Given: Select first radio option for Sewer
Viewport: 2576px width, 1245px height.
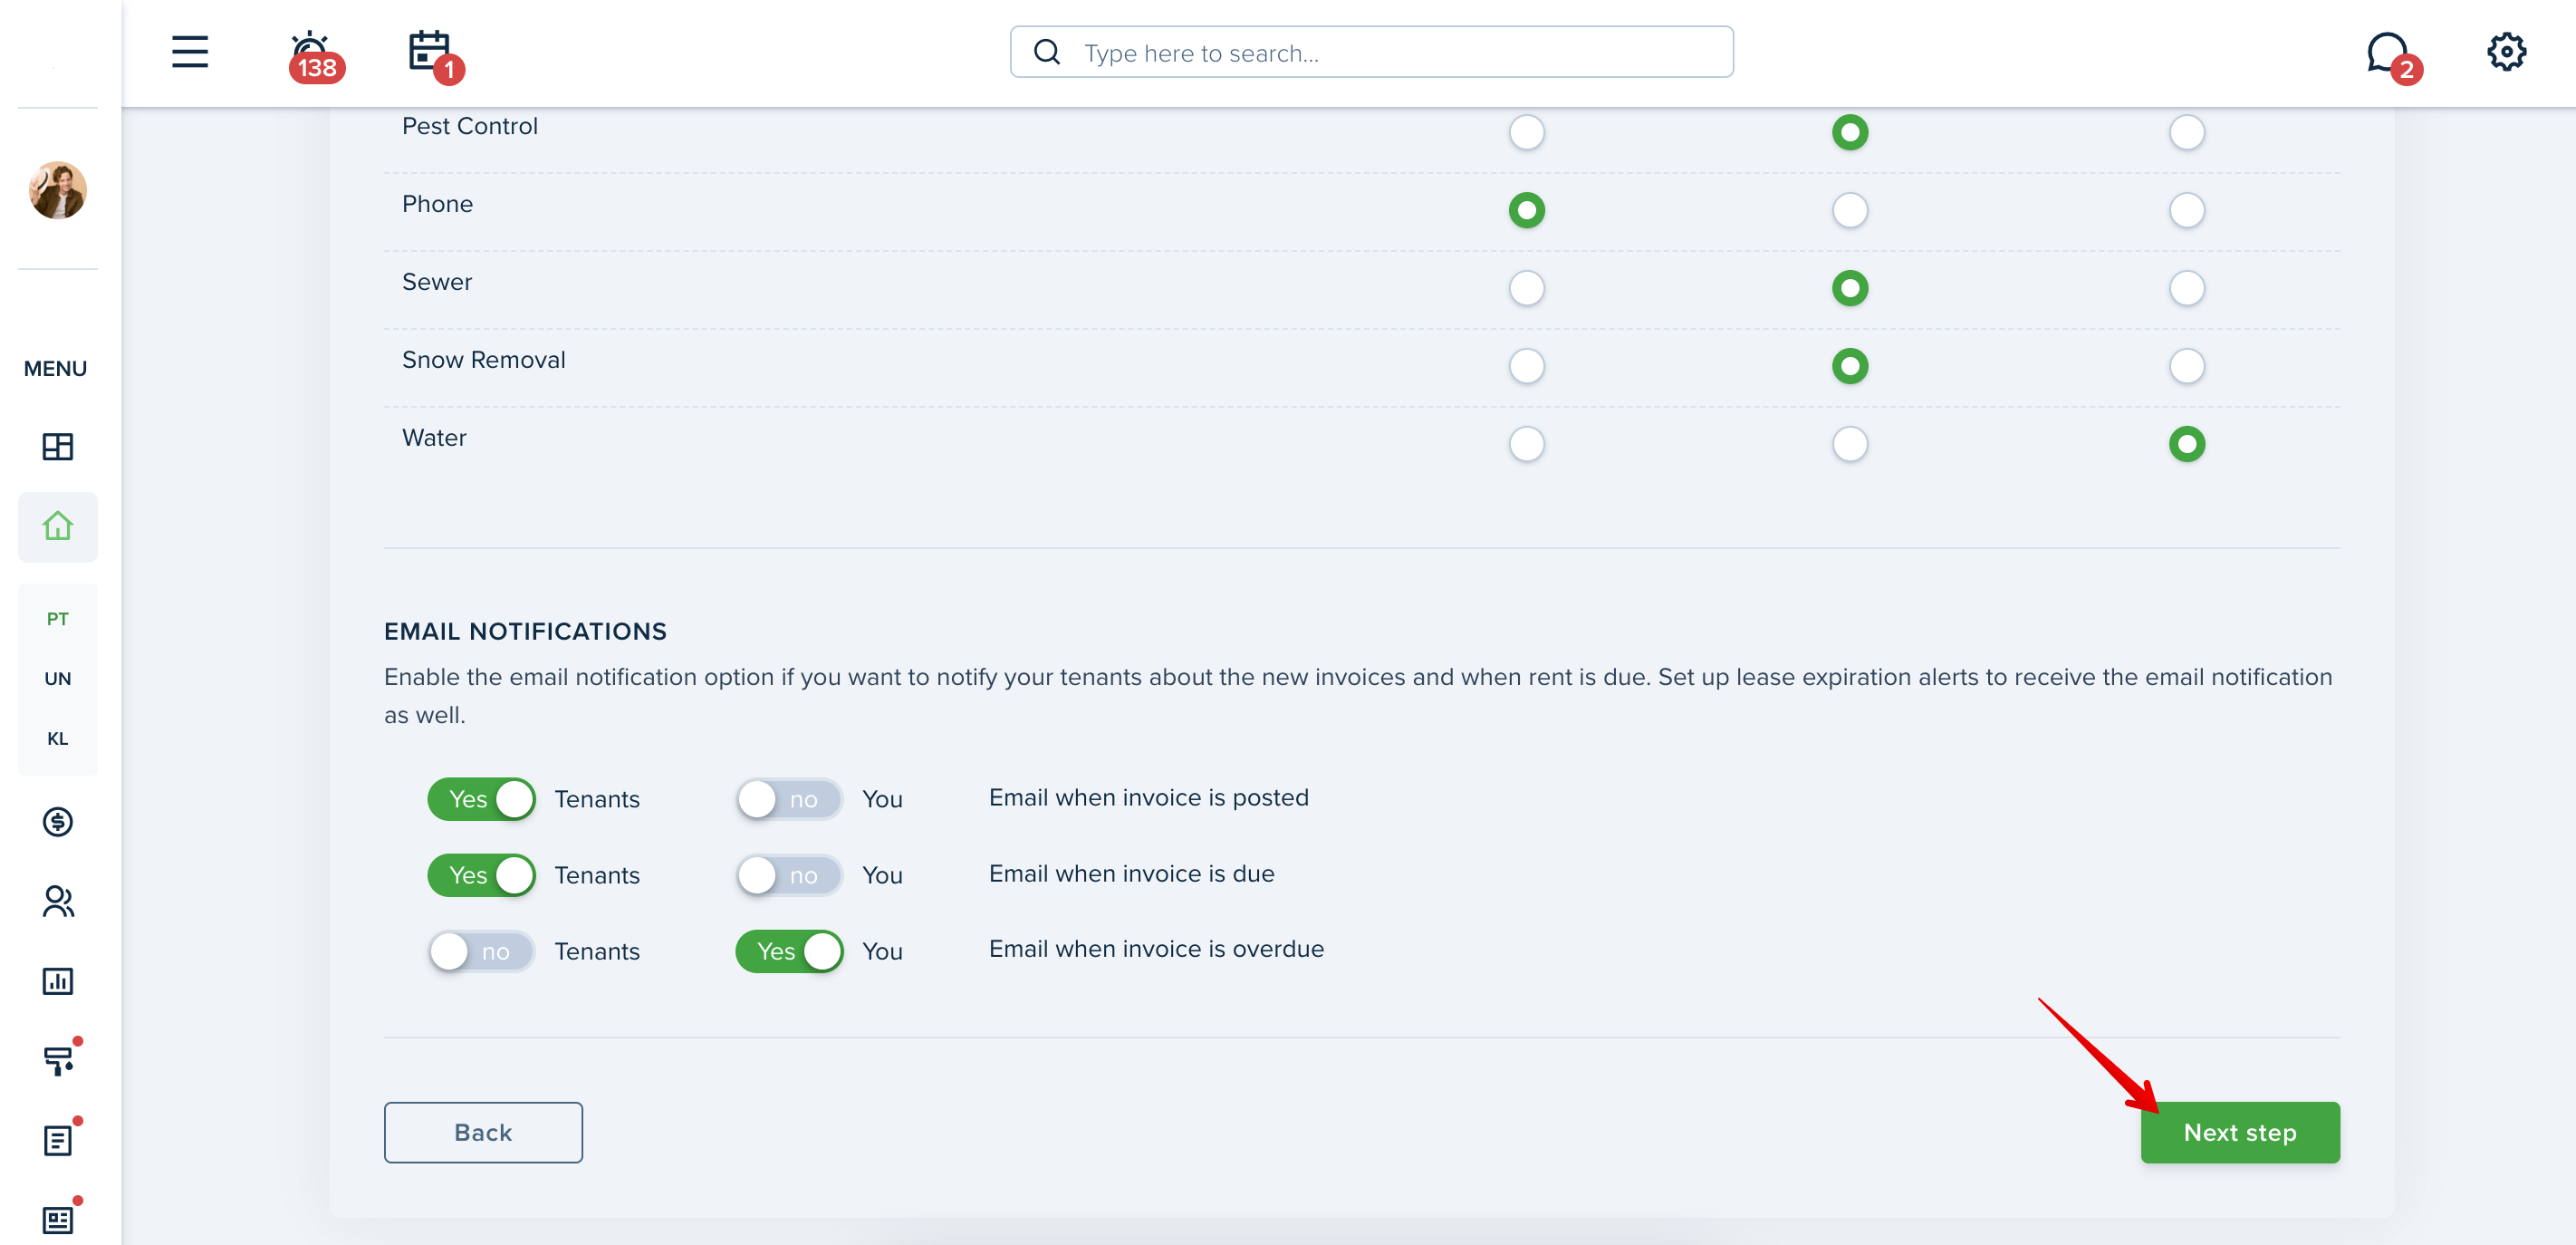Looking at the screenshot, I should 1527,288.
